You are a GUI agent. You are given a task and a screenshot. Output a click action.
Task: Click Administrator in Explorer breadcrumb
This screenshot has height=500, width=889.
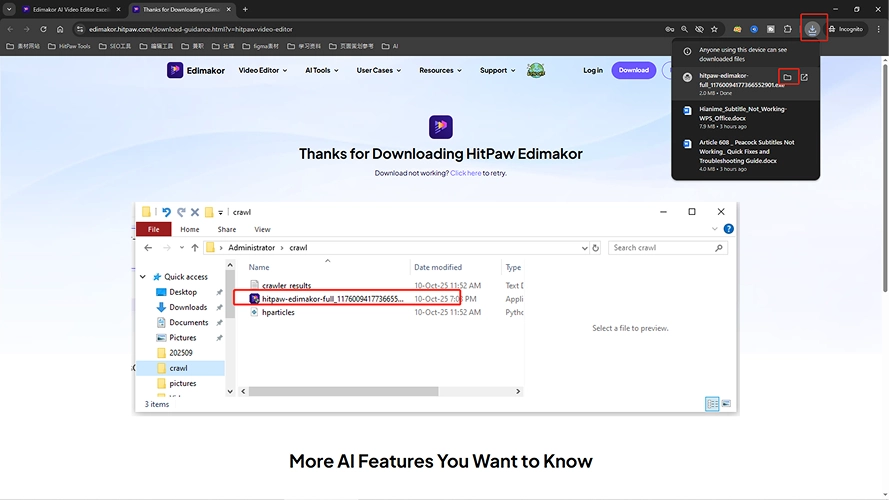click(x=251, y=248)
